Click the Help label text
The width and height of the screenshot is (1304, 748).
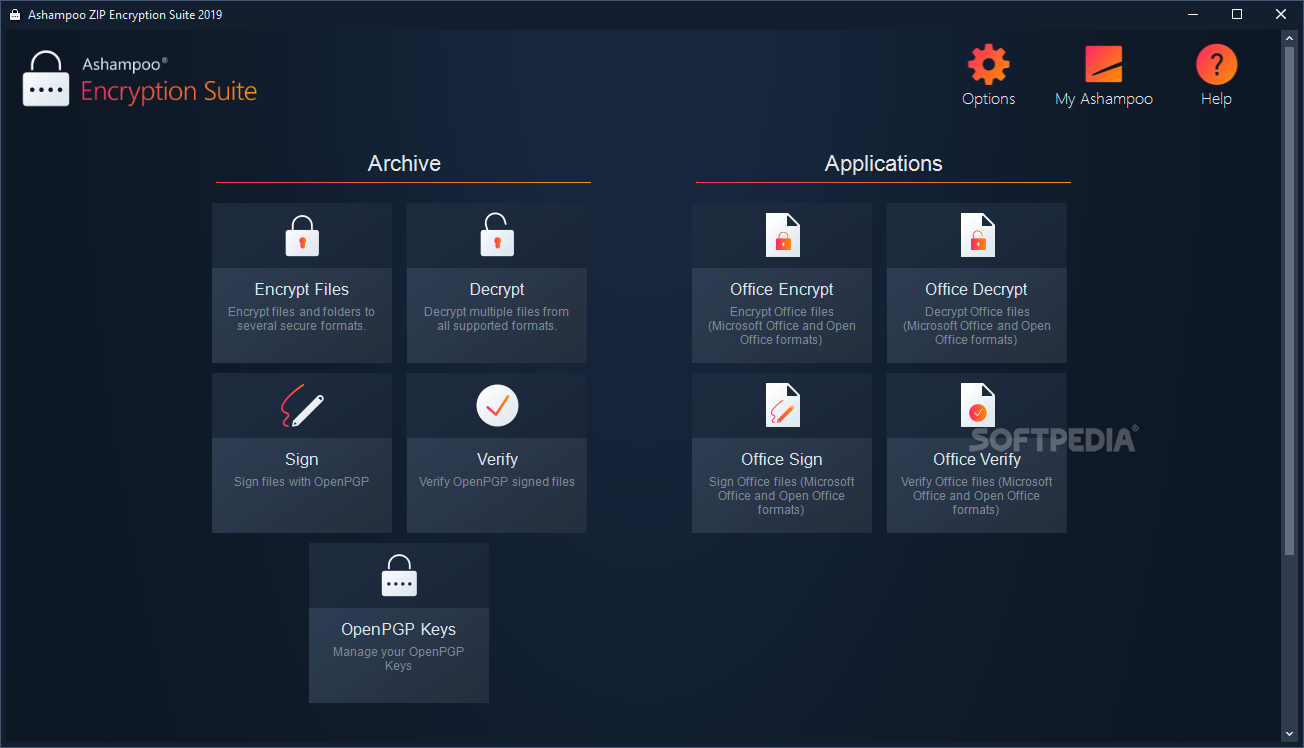tap(1216, 99)
